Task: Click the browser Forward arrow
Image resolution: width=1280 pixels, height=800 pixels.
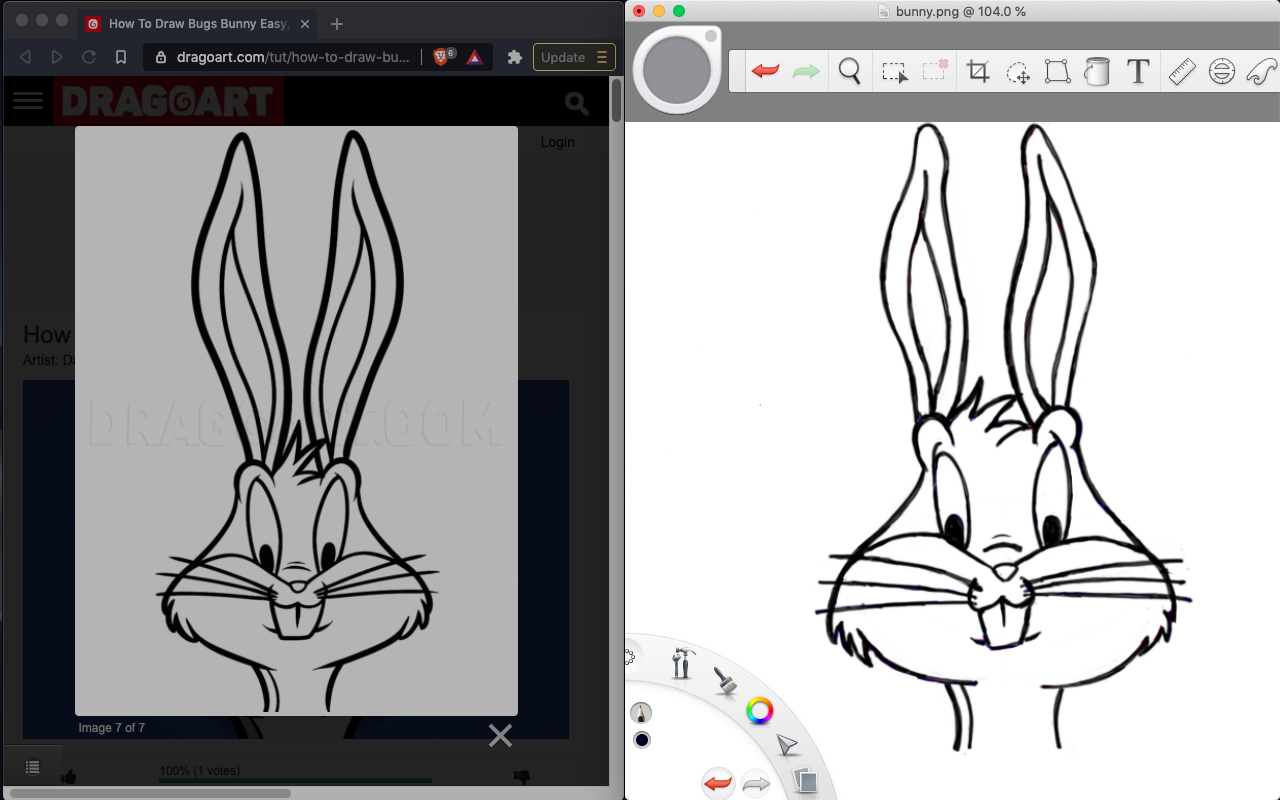Action: [57, 57]
